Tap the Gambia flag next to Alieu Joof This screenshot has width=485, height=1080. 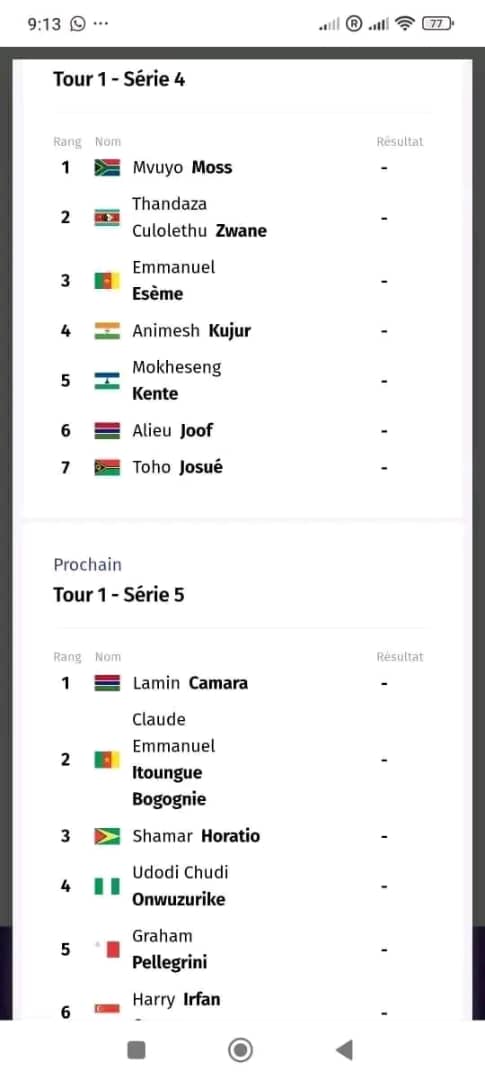coord(107,431)
